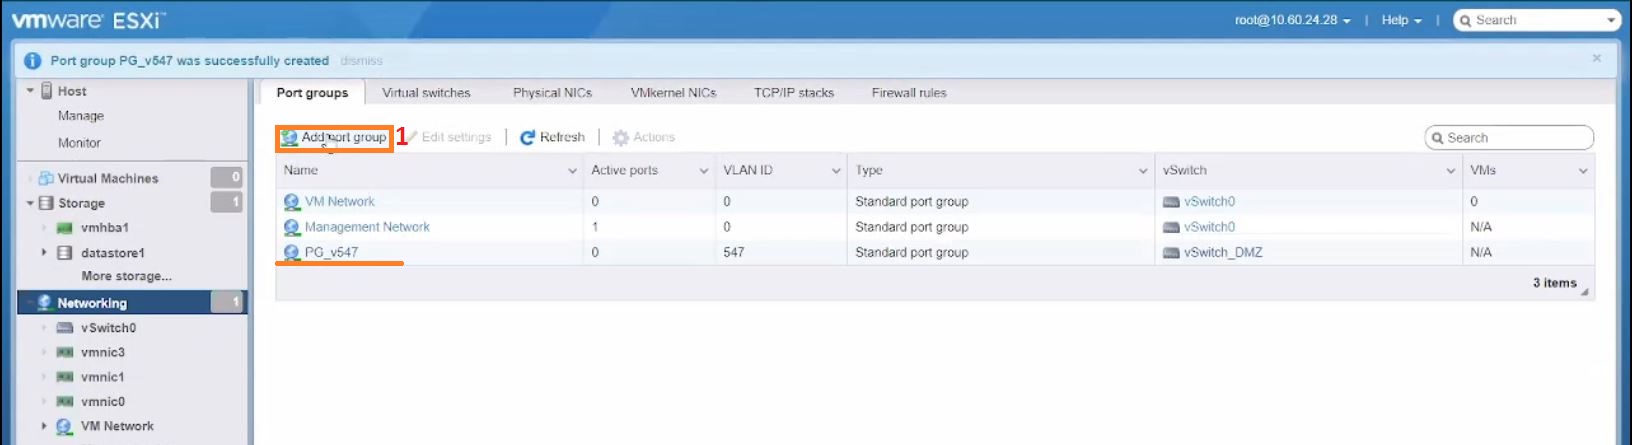Click the PG_v547 port group icon

pos(291,253)
